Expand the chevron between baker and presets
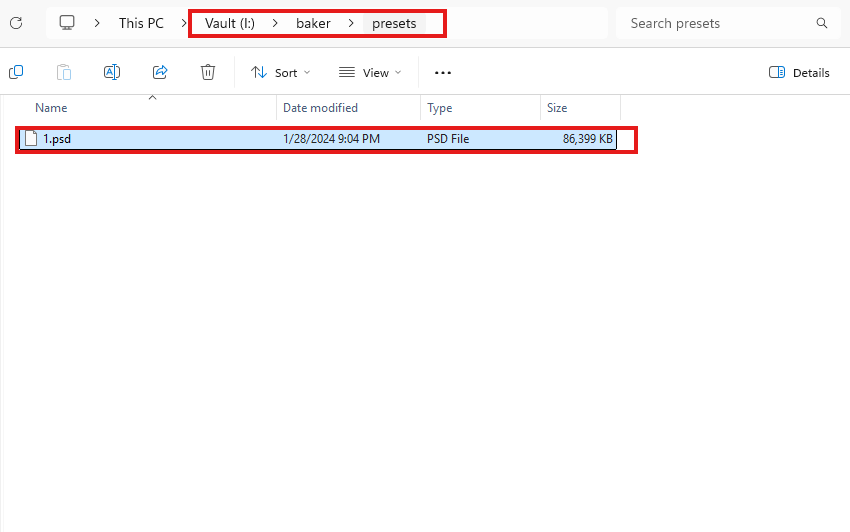The width and height of the screenshot is (850, 532). (351, 23)
